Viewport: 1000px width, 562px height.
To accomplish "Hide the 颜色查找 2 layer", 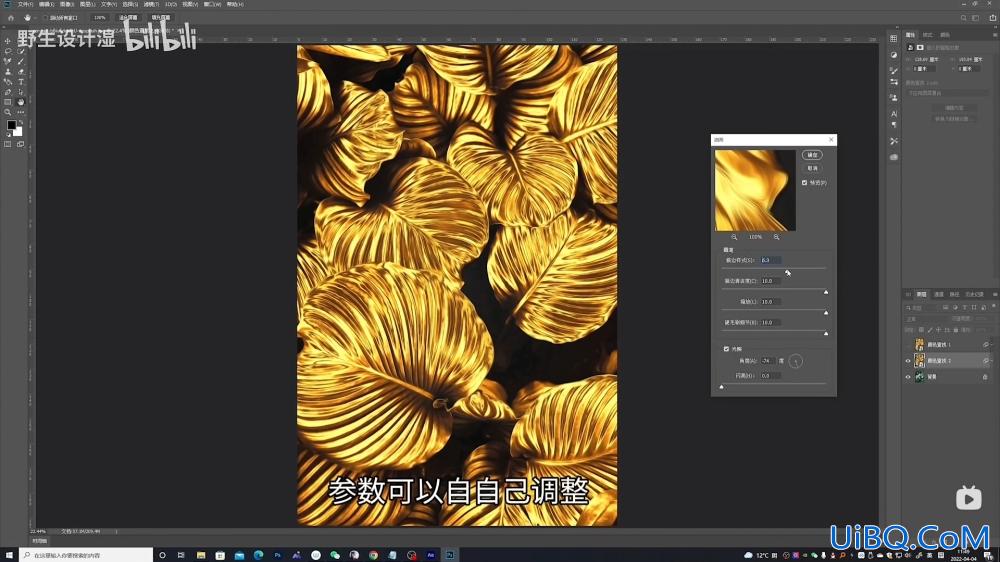I will pyautogui.click(x=908, y=361).
